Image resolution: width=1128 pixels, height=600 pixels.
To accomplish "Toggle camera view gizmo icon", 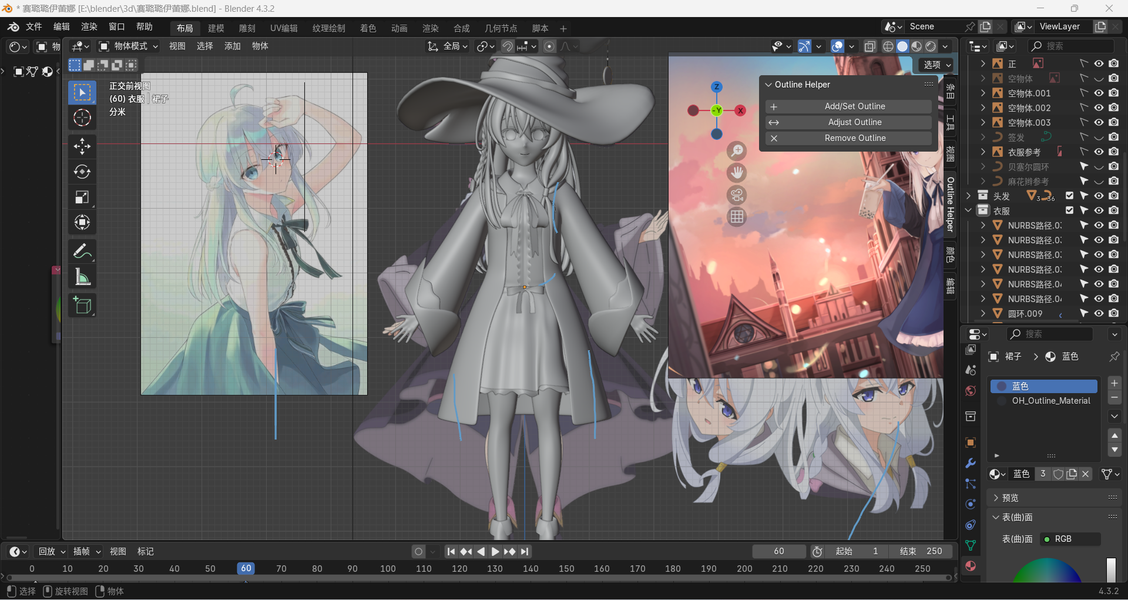I will (x=737, y=195).
